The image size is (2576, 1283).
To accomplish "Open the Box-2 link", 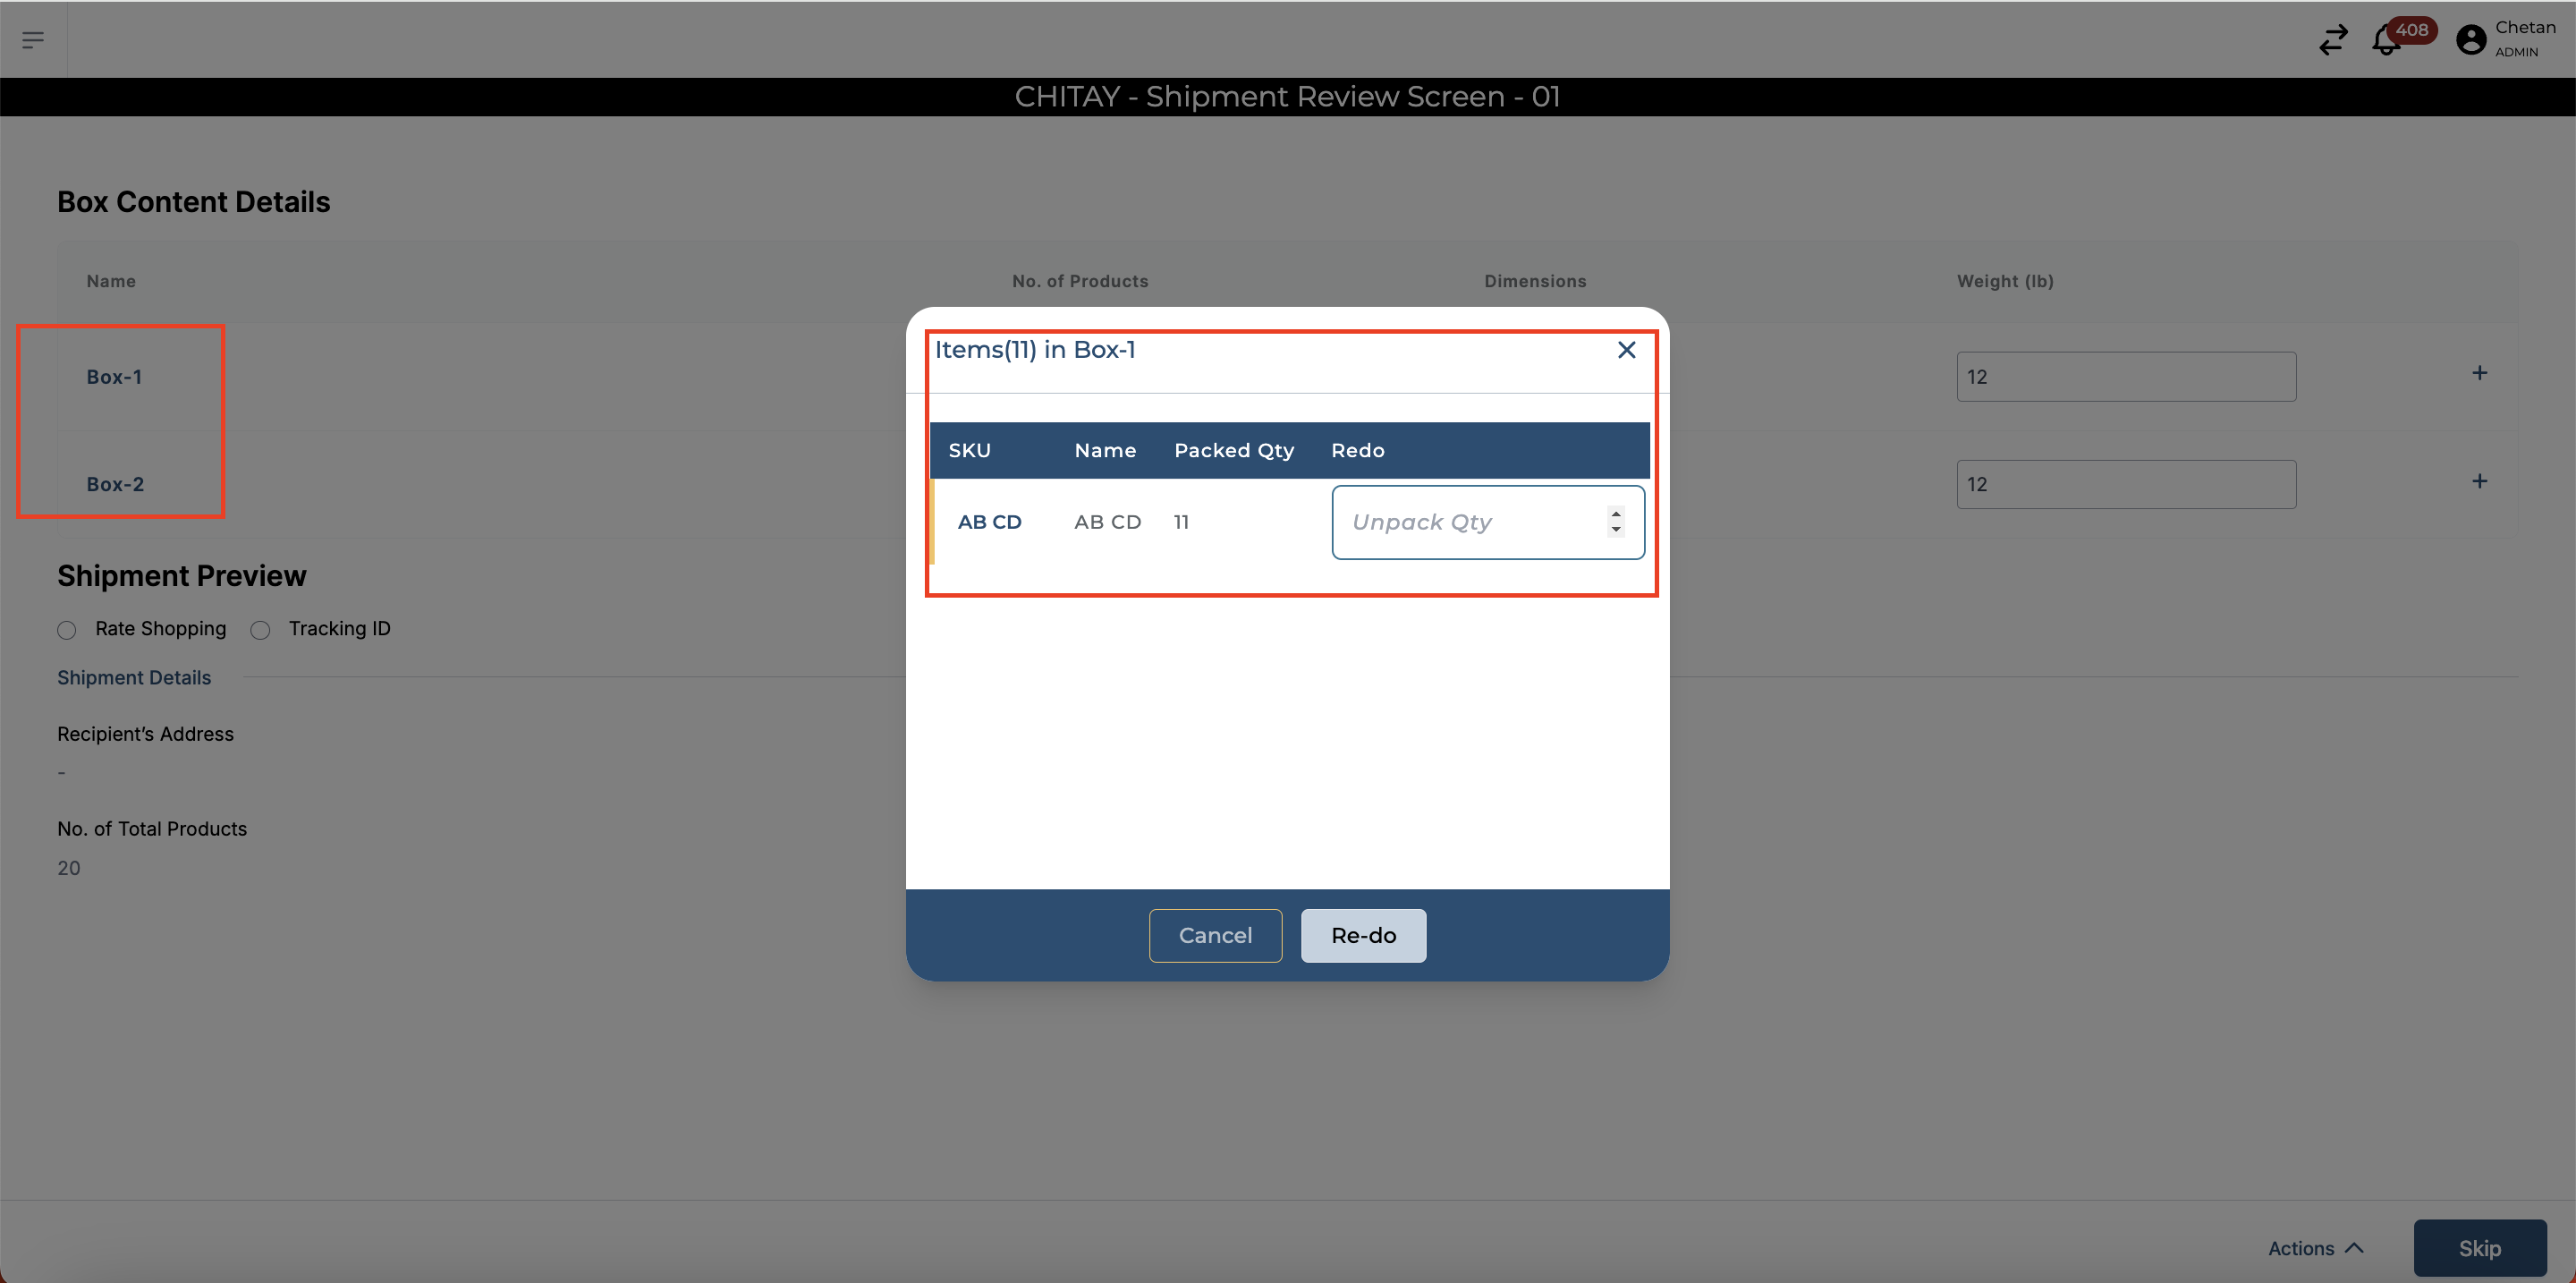I will point(115,484).
